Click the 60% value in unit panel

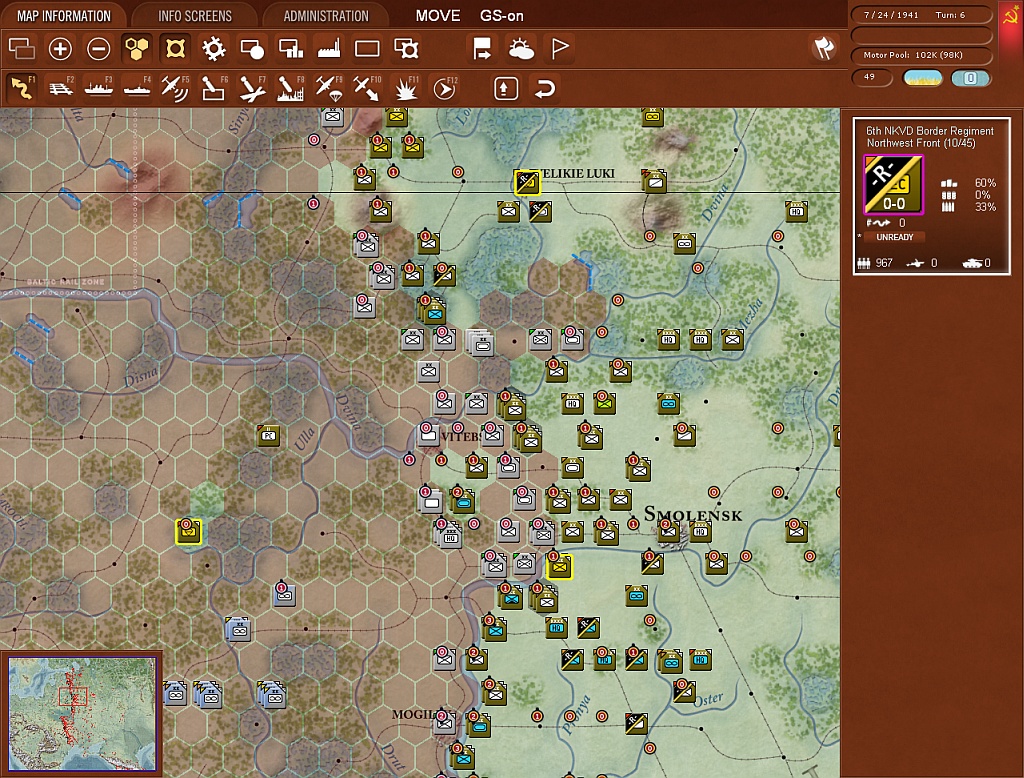coord(985,183)
